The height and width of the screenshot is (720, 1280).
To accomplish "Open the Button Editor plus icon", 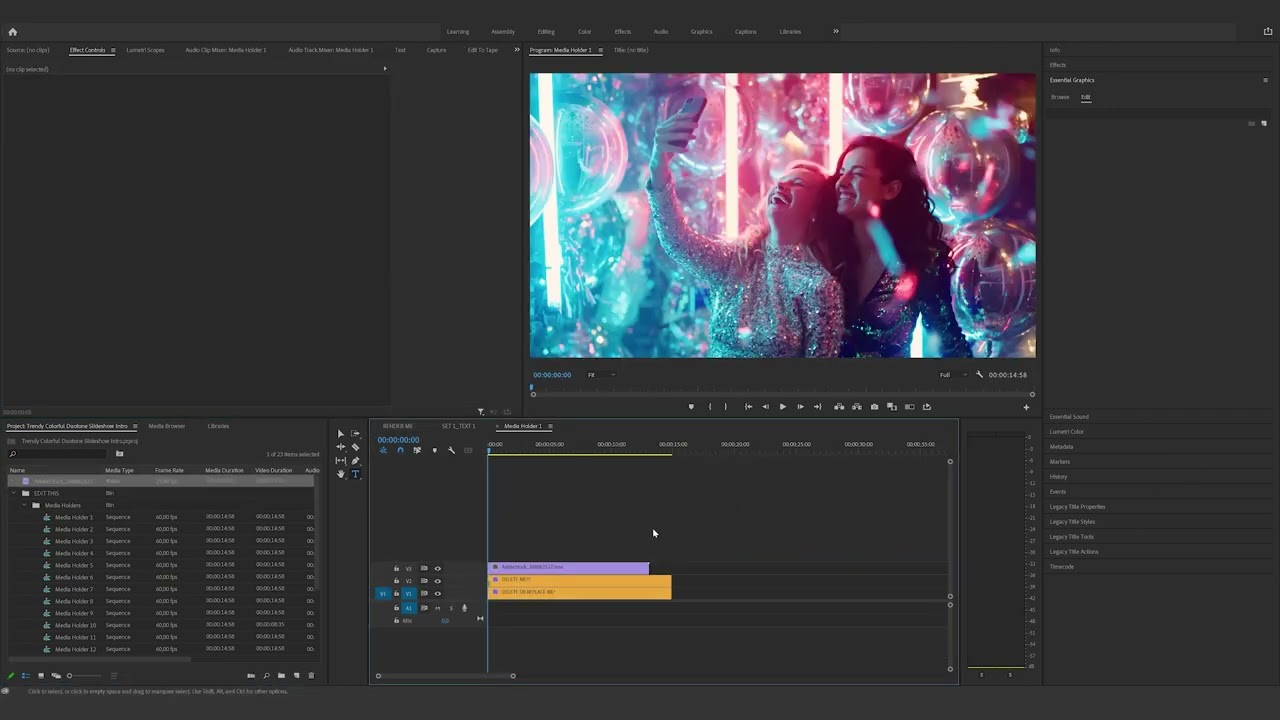I will tap(1025, 407).
